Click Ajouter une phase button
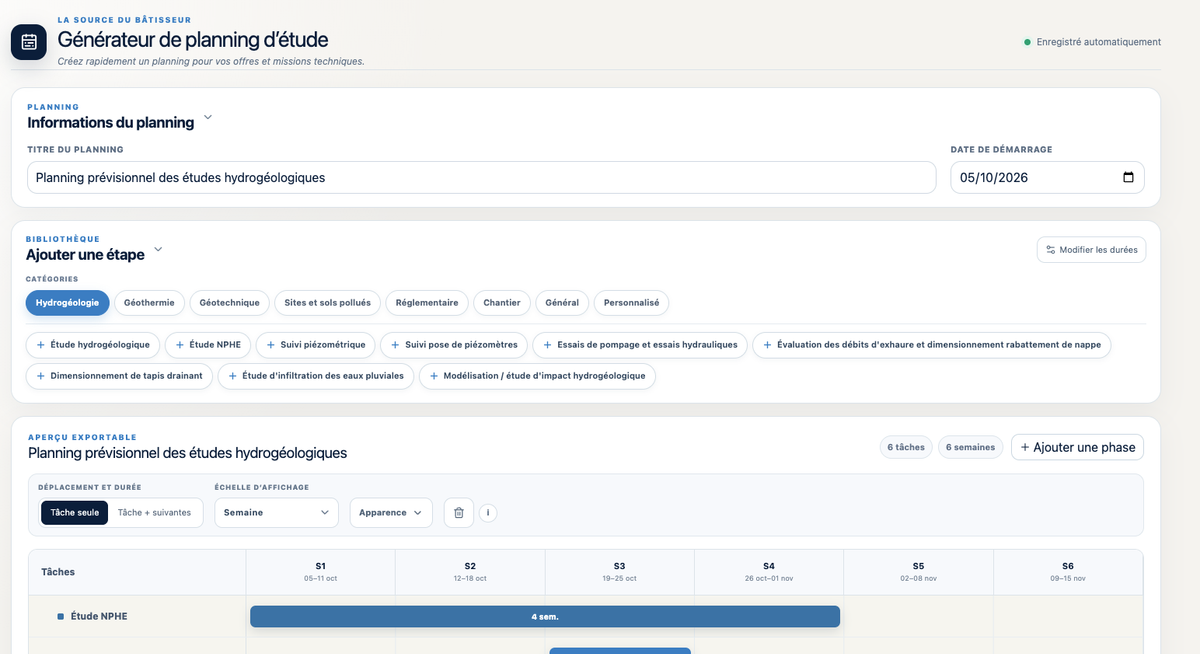Screen dimensions: 1200x654 click(x=1077, y=447)
